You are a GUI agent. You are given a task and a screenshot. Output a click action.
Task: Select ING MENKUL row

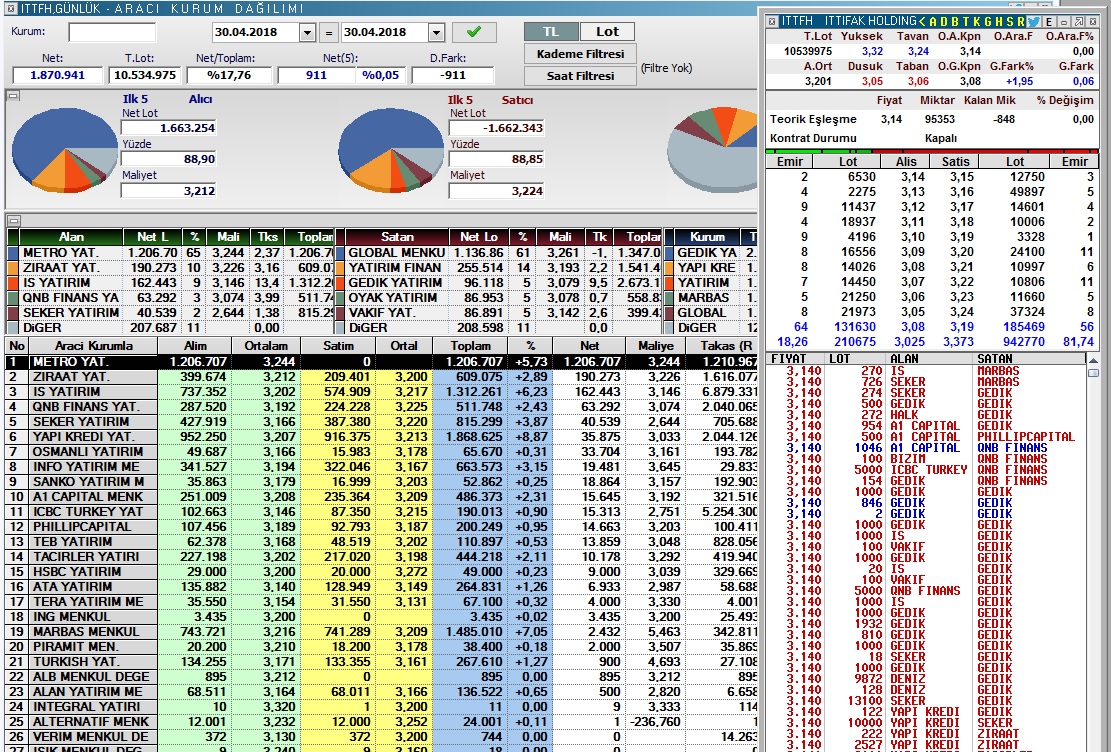(381, 617)
